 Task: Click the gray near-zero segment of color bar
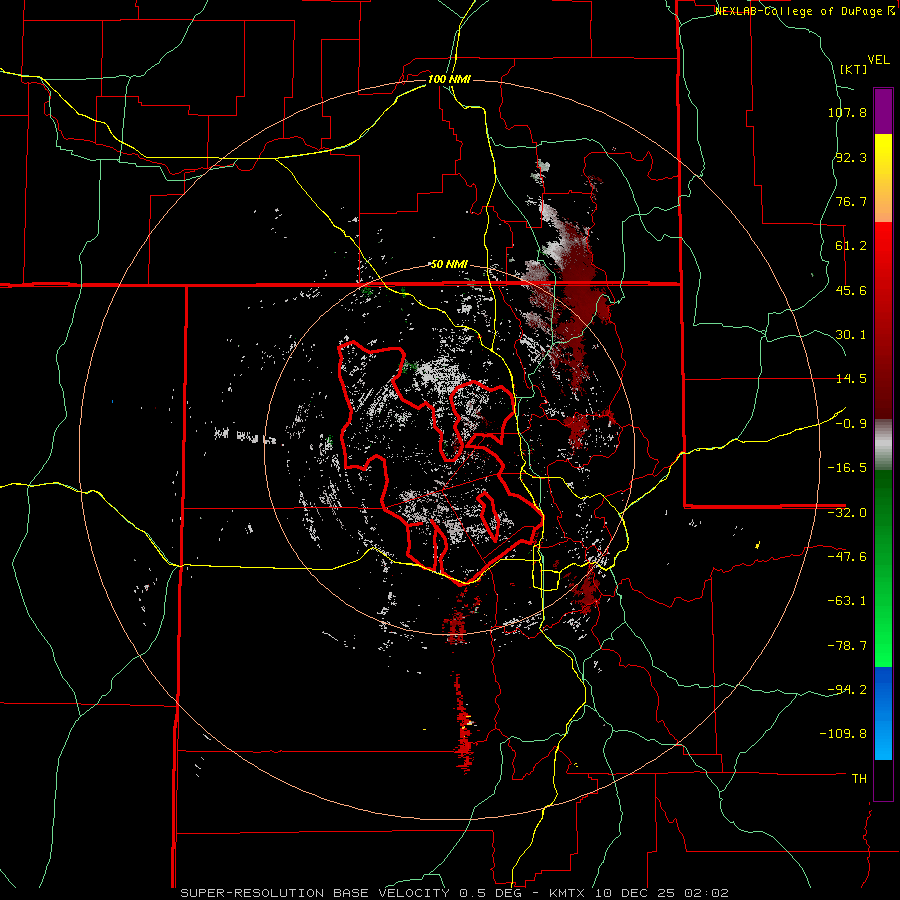click(x=883, y=445)
